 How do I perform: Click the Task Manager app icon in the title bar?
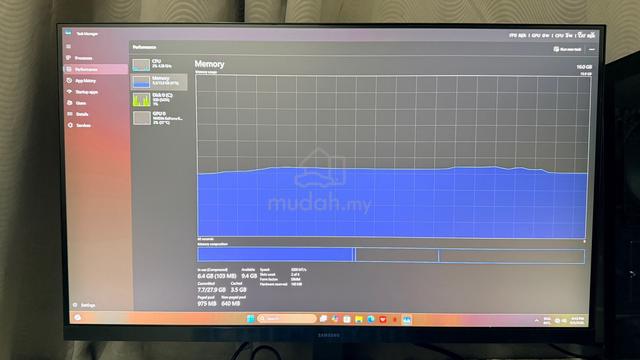69,33
